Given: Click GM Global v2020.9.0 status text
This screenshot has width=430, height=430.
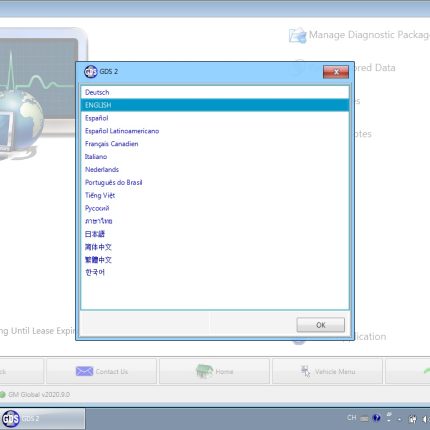Looking at the screenshot, I should [x=39, y=395].
